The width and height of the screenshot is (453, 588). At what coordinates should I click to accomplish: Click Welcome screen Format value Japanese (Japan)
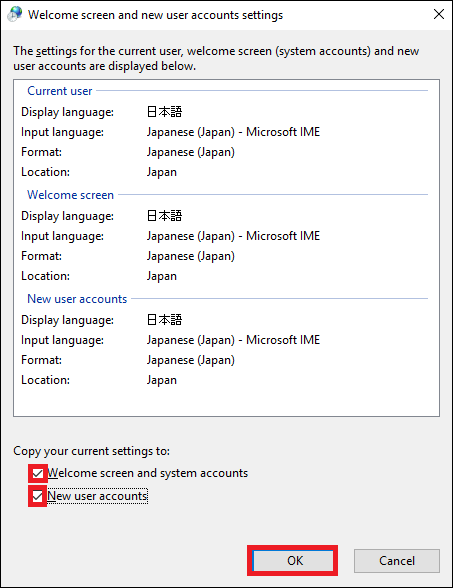pyautogui.click(x=190, y=256)
